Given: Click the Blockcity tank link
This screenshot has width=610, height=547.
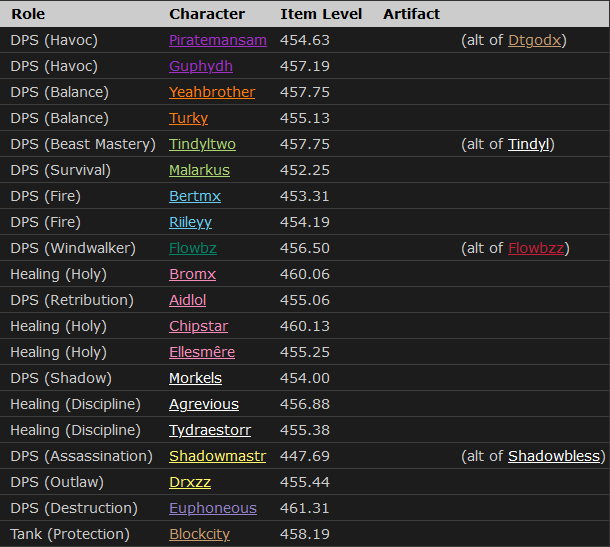Looking at the screenshot, I should [x=199, y=534].
